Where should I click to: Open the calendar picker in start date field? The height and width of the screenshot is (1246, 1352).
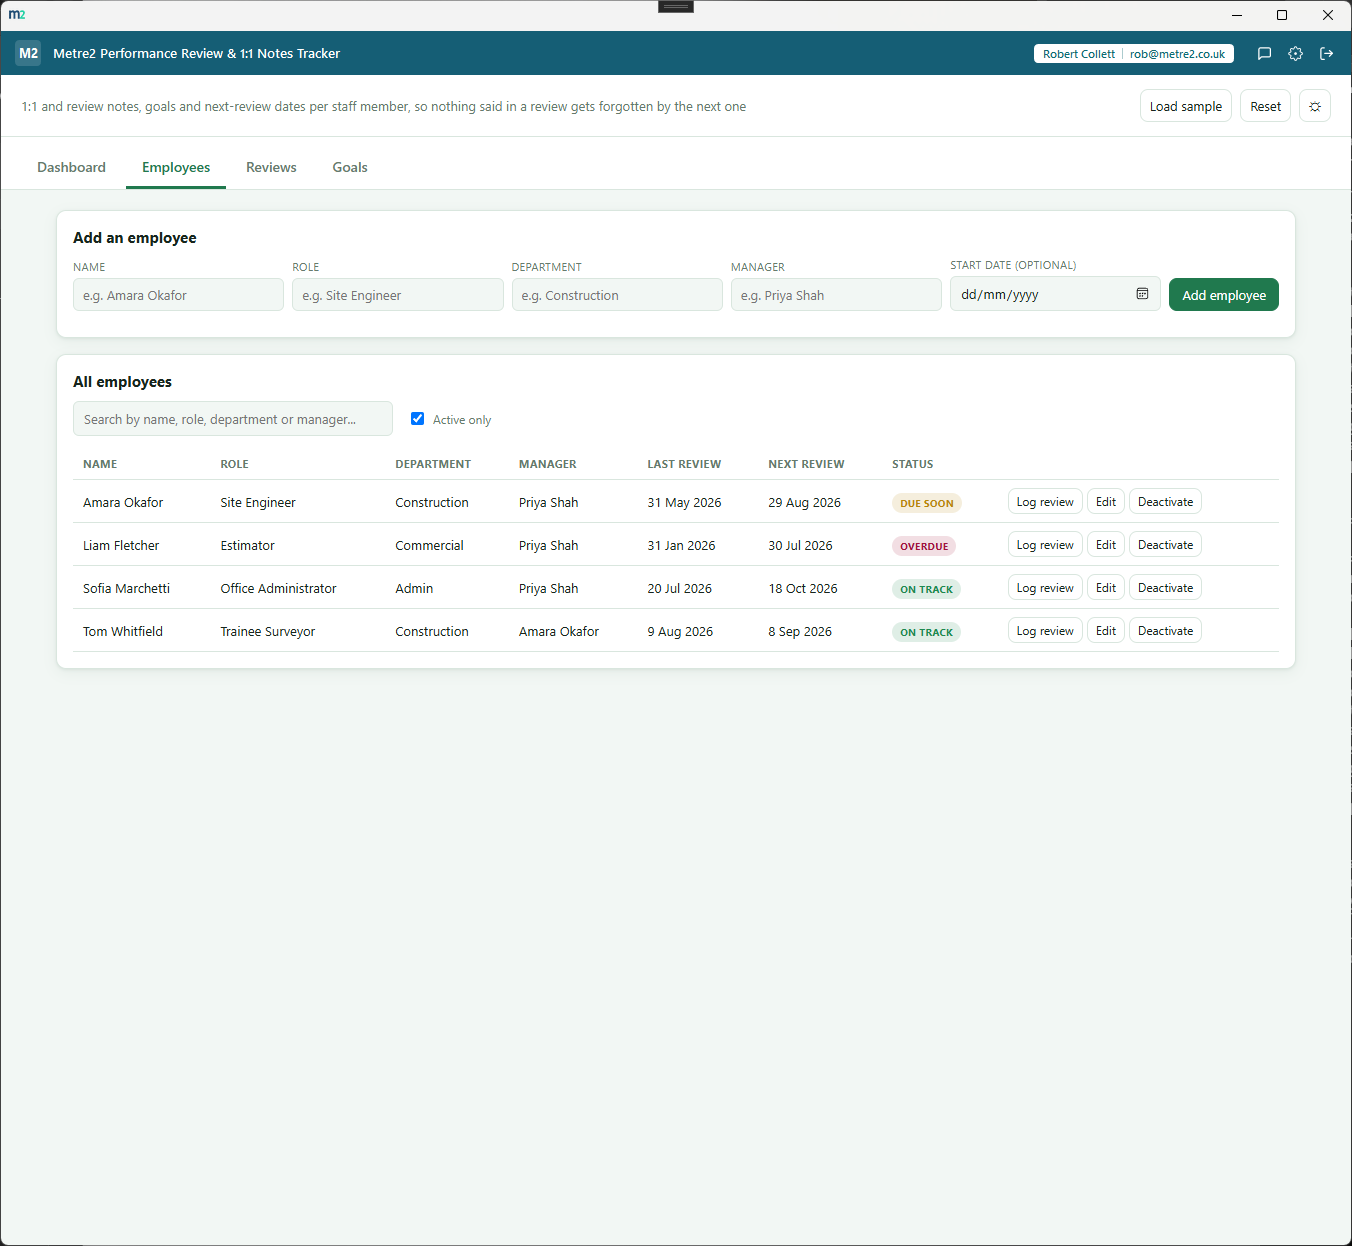[x=1142, y=294]
